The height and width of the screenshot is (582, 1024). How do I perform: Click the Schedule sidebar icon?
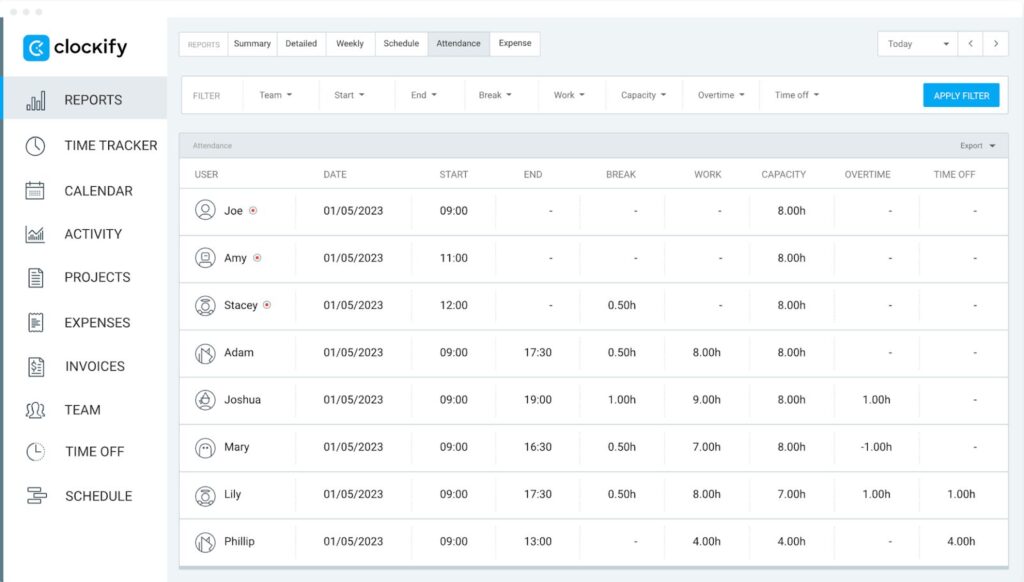click(36, 496)
